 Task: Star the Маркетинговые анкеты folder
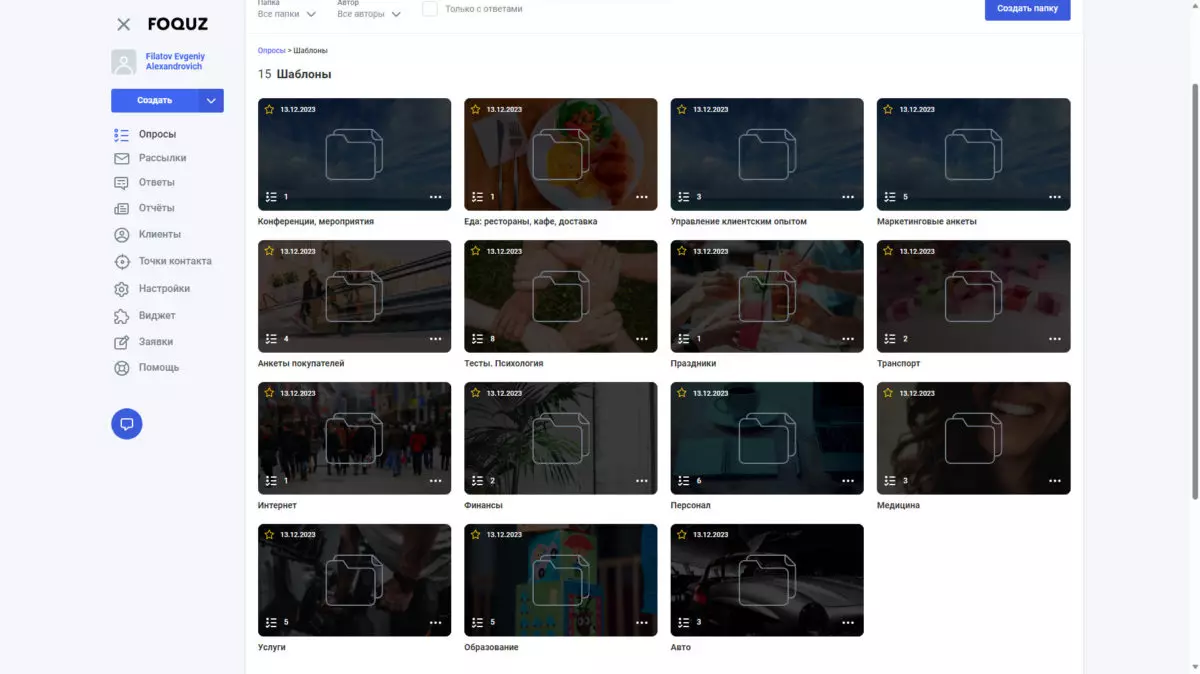pos(888,109)
